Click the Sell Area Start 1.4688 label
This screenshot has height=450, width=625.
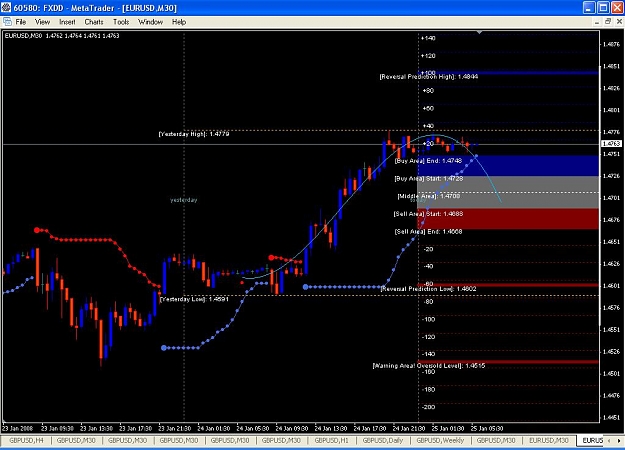[x=428, y=214]
